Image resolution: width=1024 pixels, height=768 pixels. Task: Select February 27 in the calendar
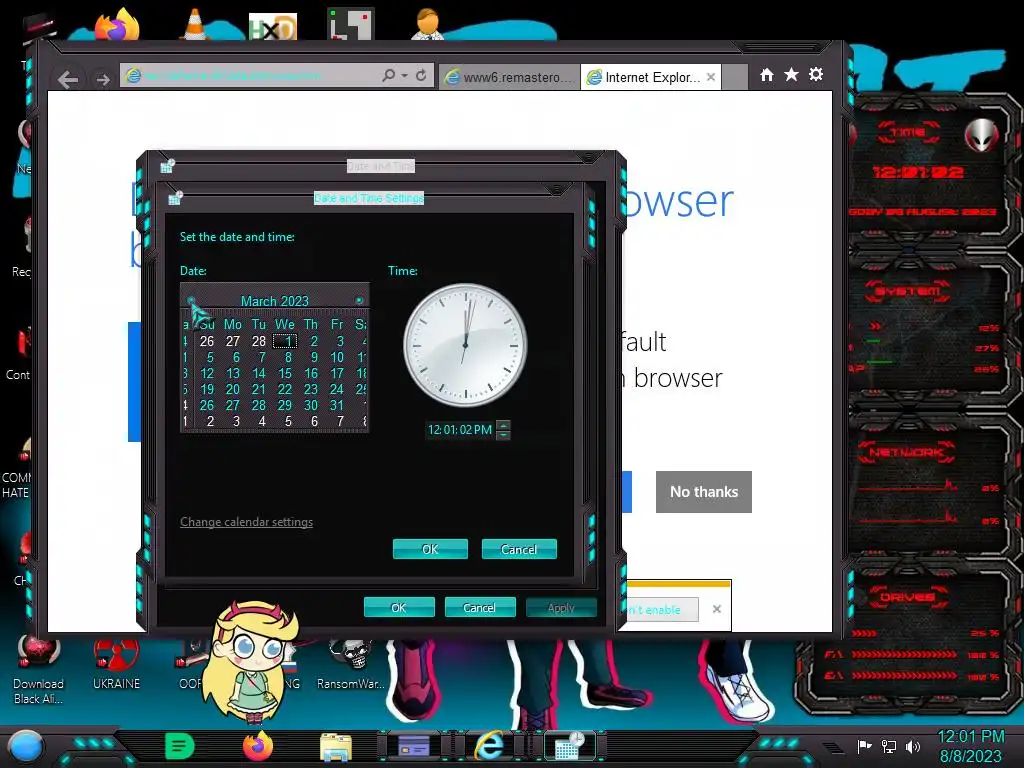click(232, 341)
